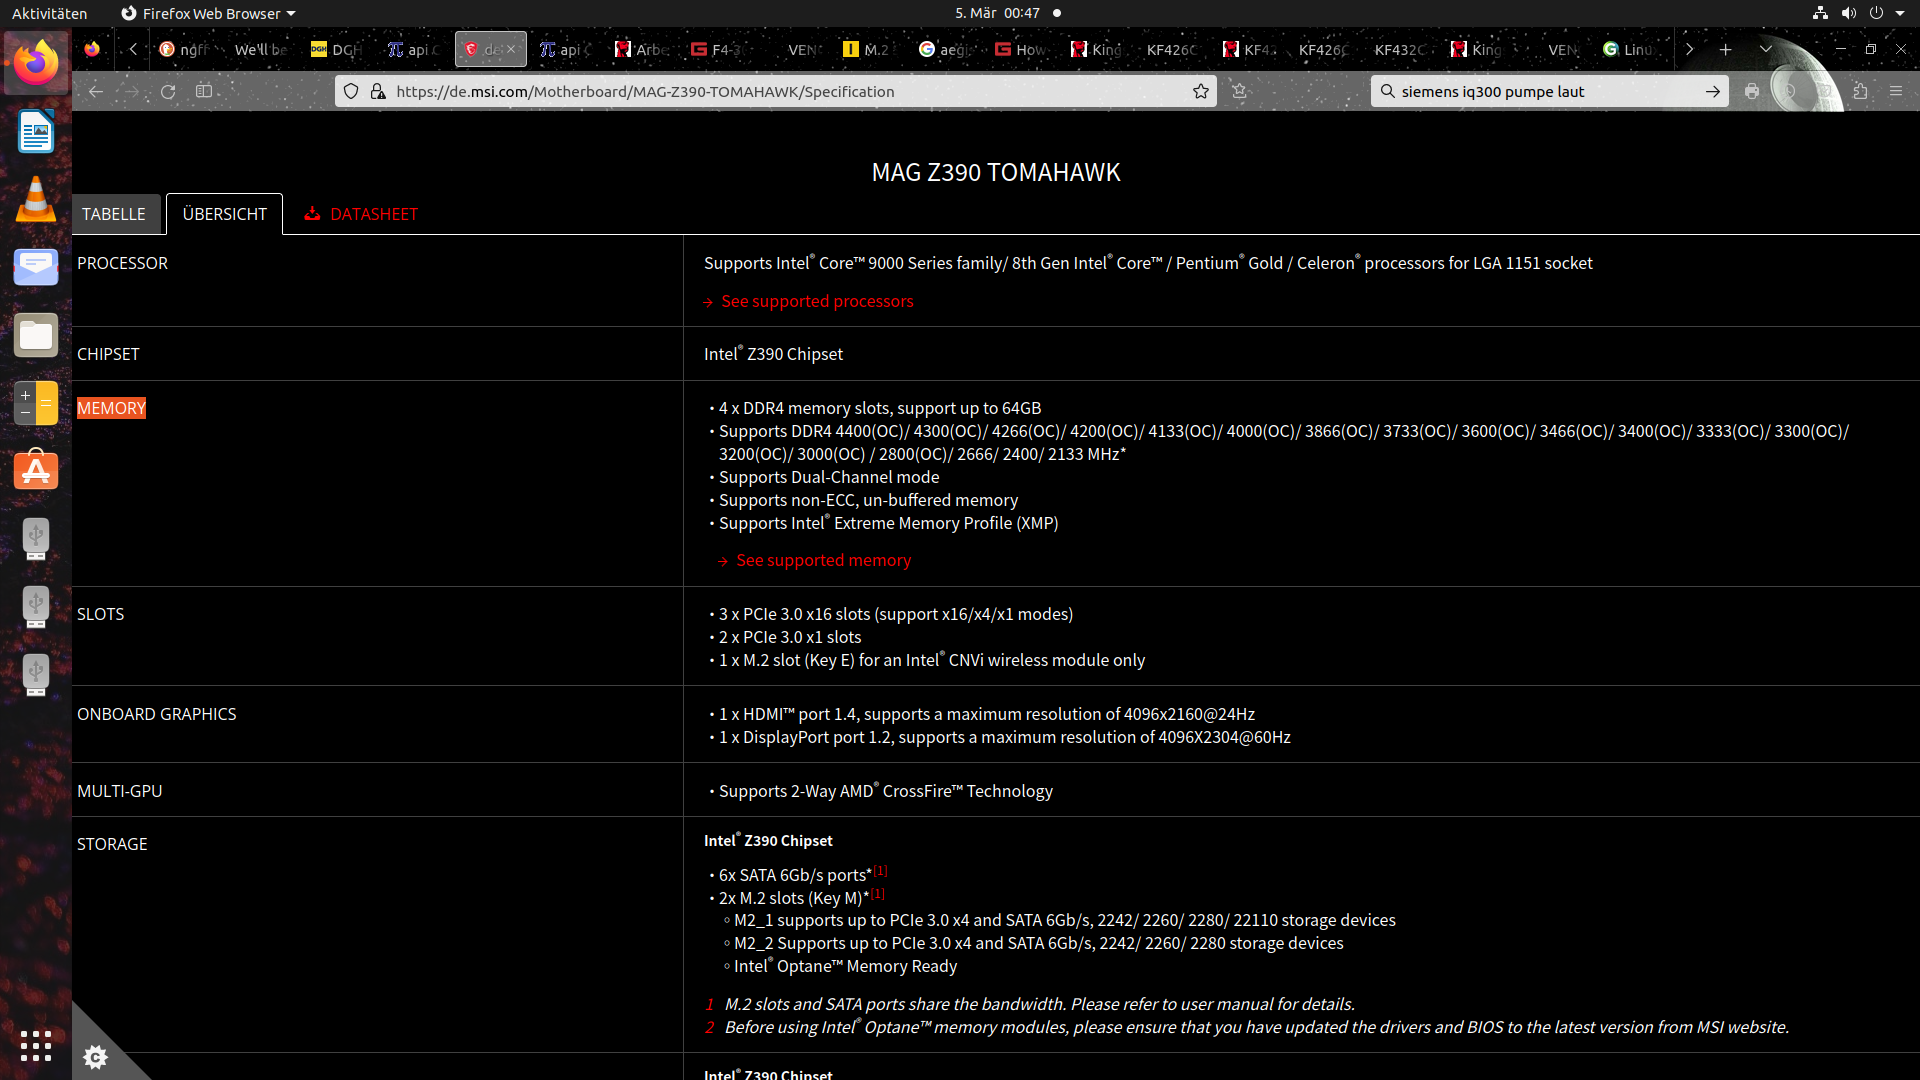
Task: Open the Firefox hamburger menu
Action: pos(1896,91)
